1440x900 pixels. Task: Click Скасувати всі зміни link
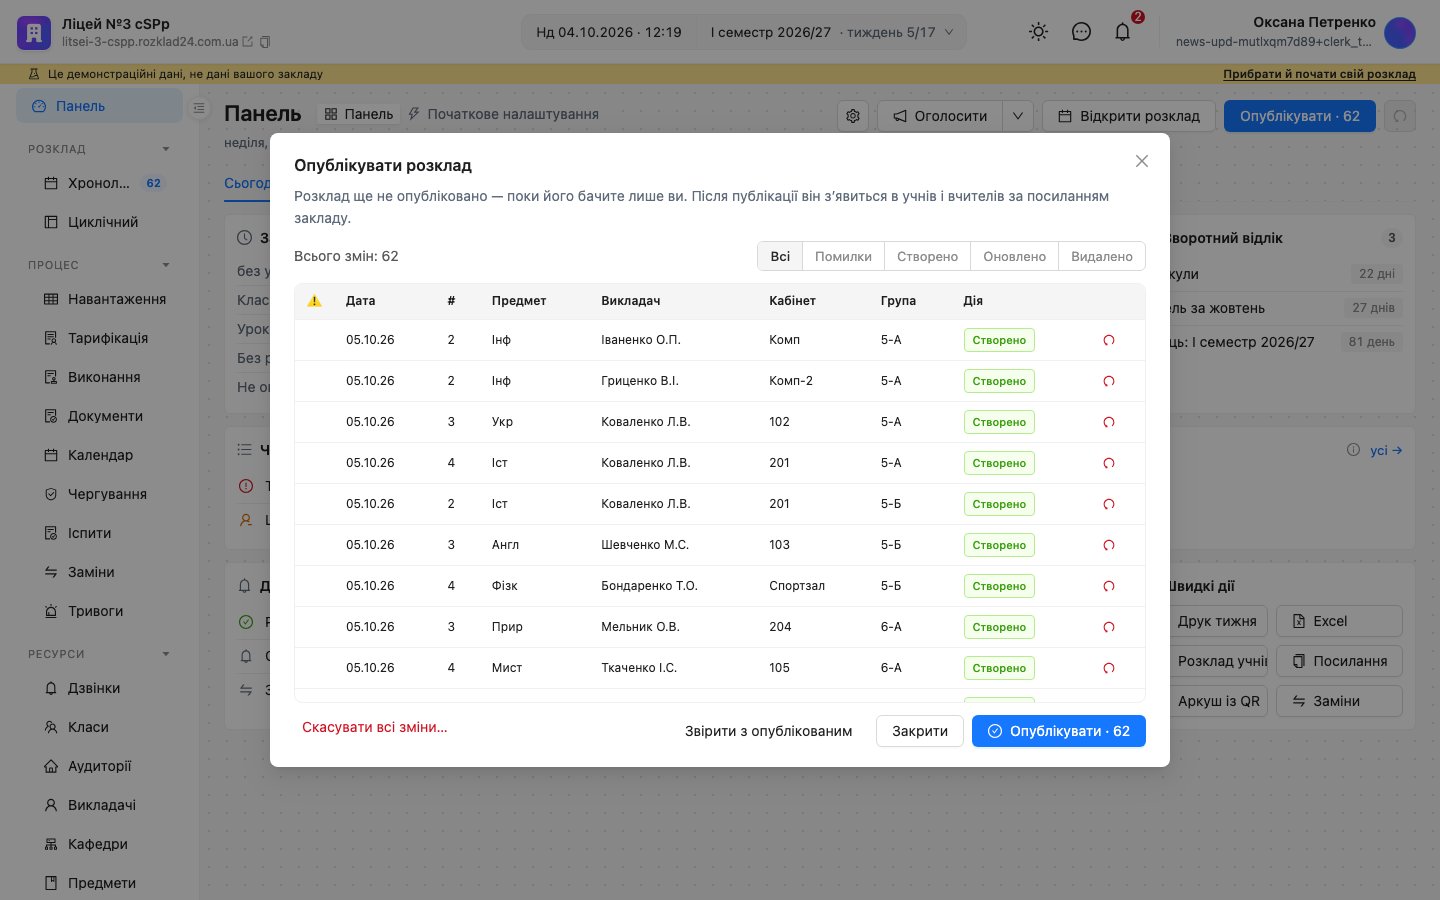(x=375, y=727)
